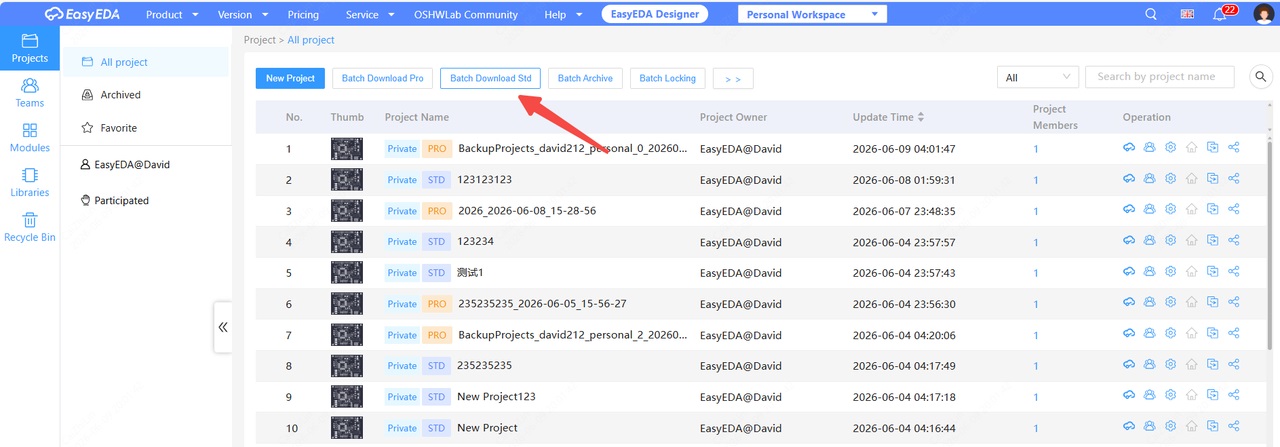Click the Batch Archive button
The image size is (1280, 447).
585,78
